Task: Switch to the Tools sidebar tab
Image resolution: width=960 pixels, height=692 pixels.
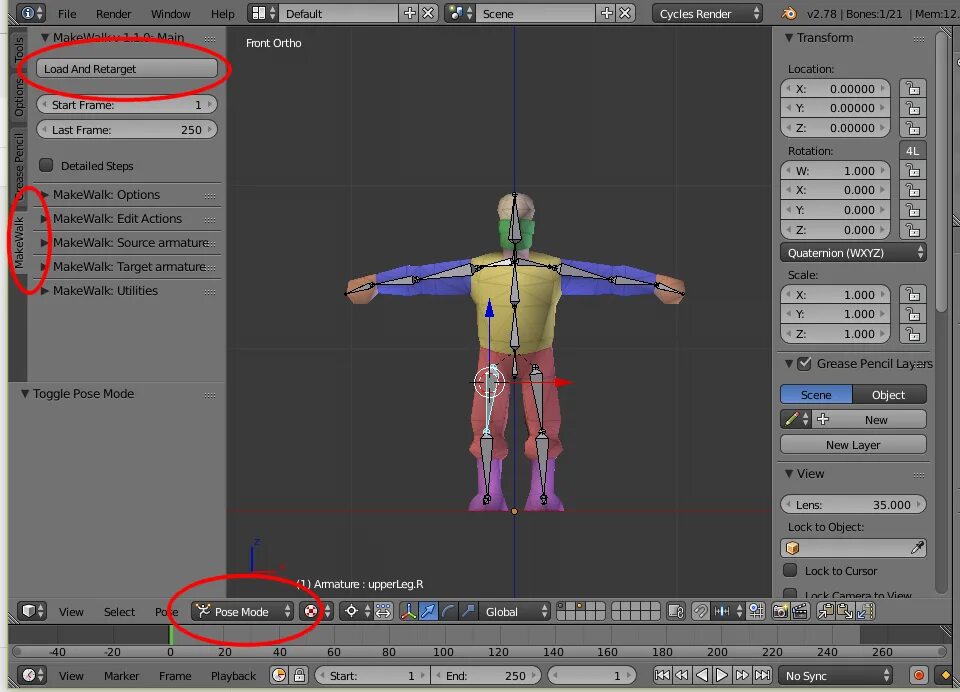Action: [x=18, y=49]
